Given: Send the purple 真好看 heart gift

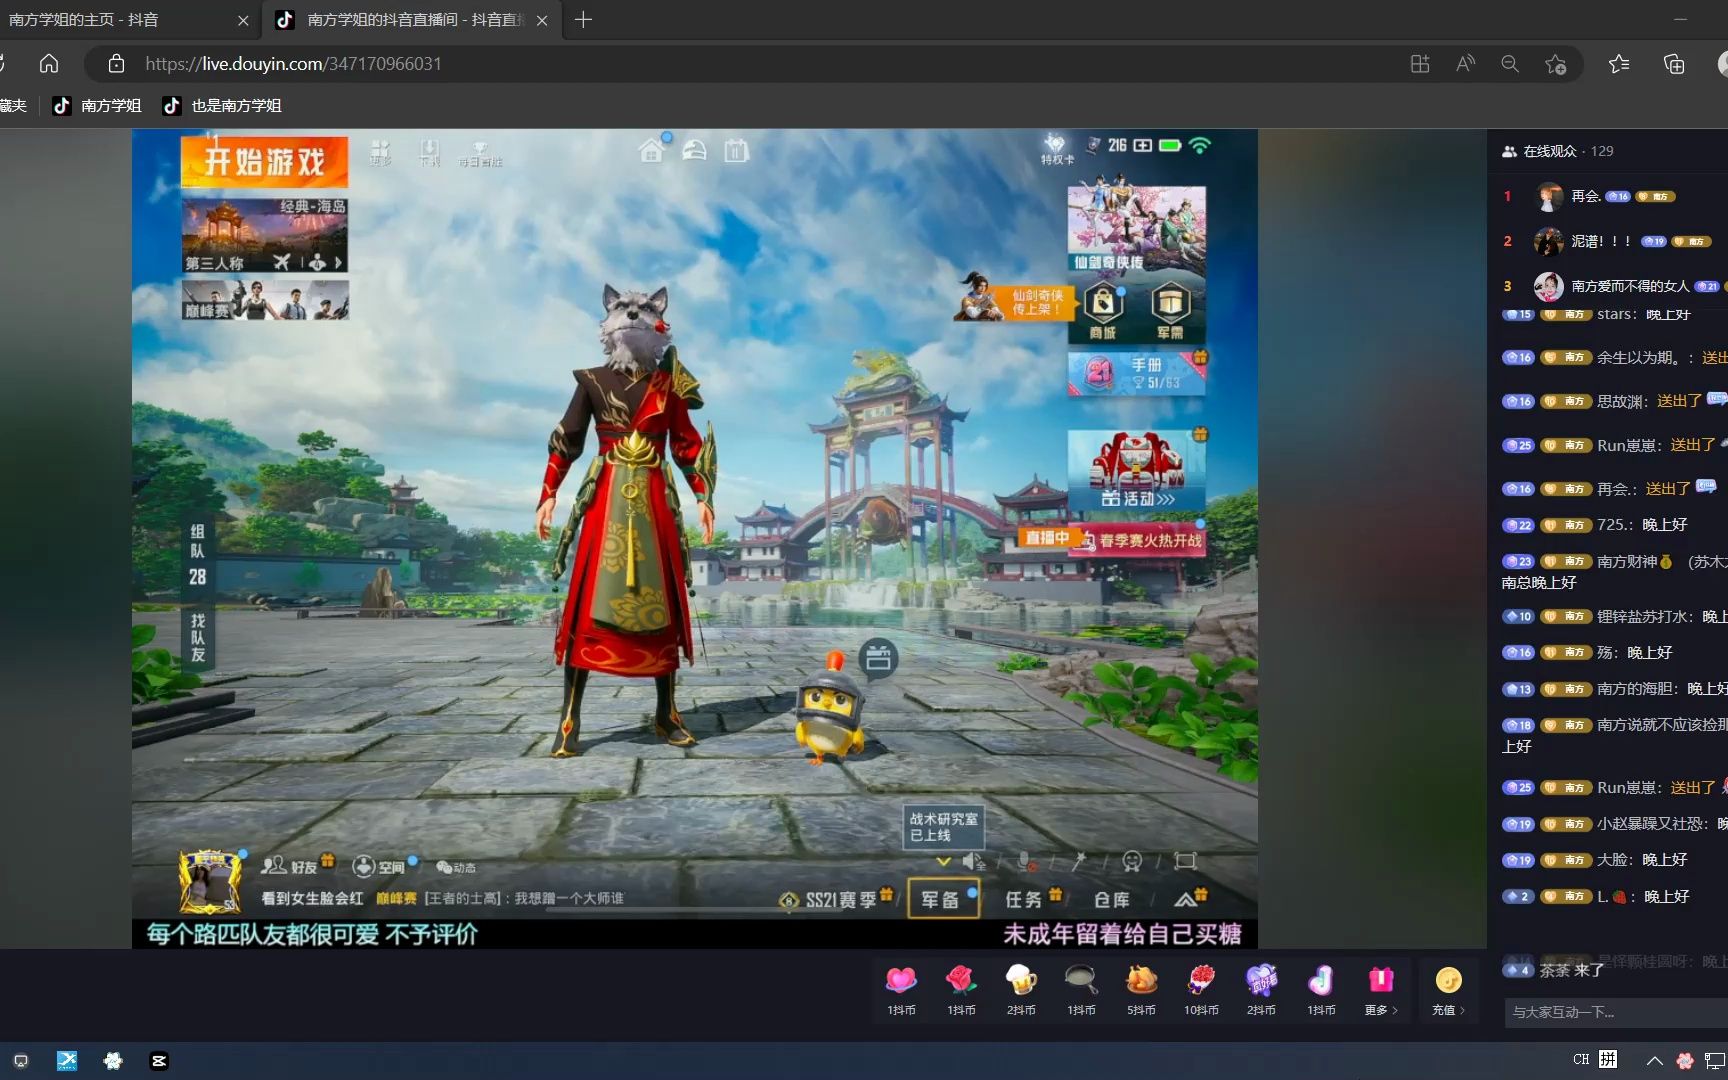Looking at the screenshot, I should coord(1261,989).
